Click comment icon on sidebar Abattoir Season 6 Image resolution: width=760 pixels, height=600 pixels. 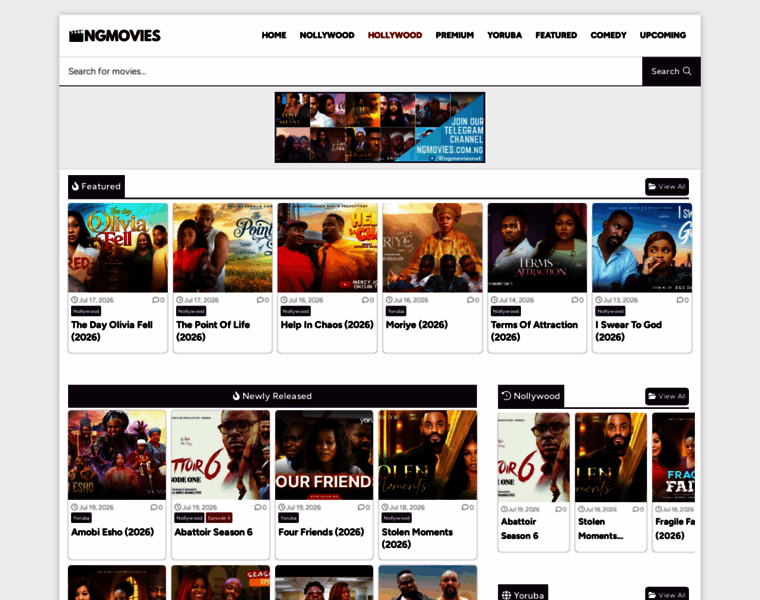coord(558,509)
